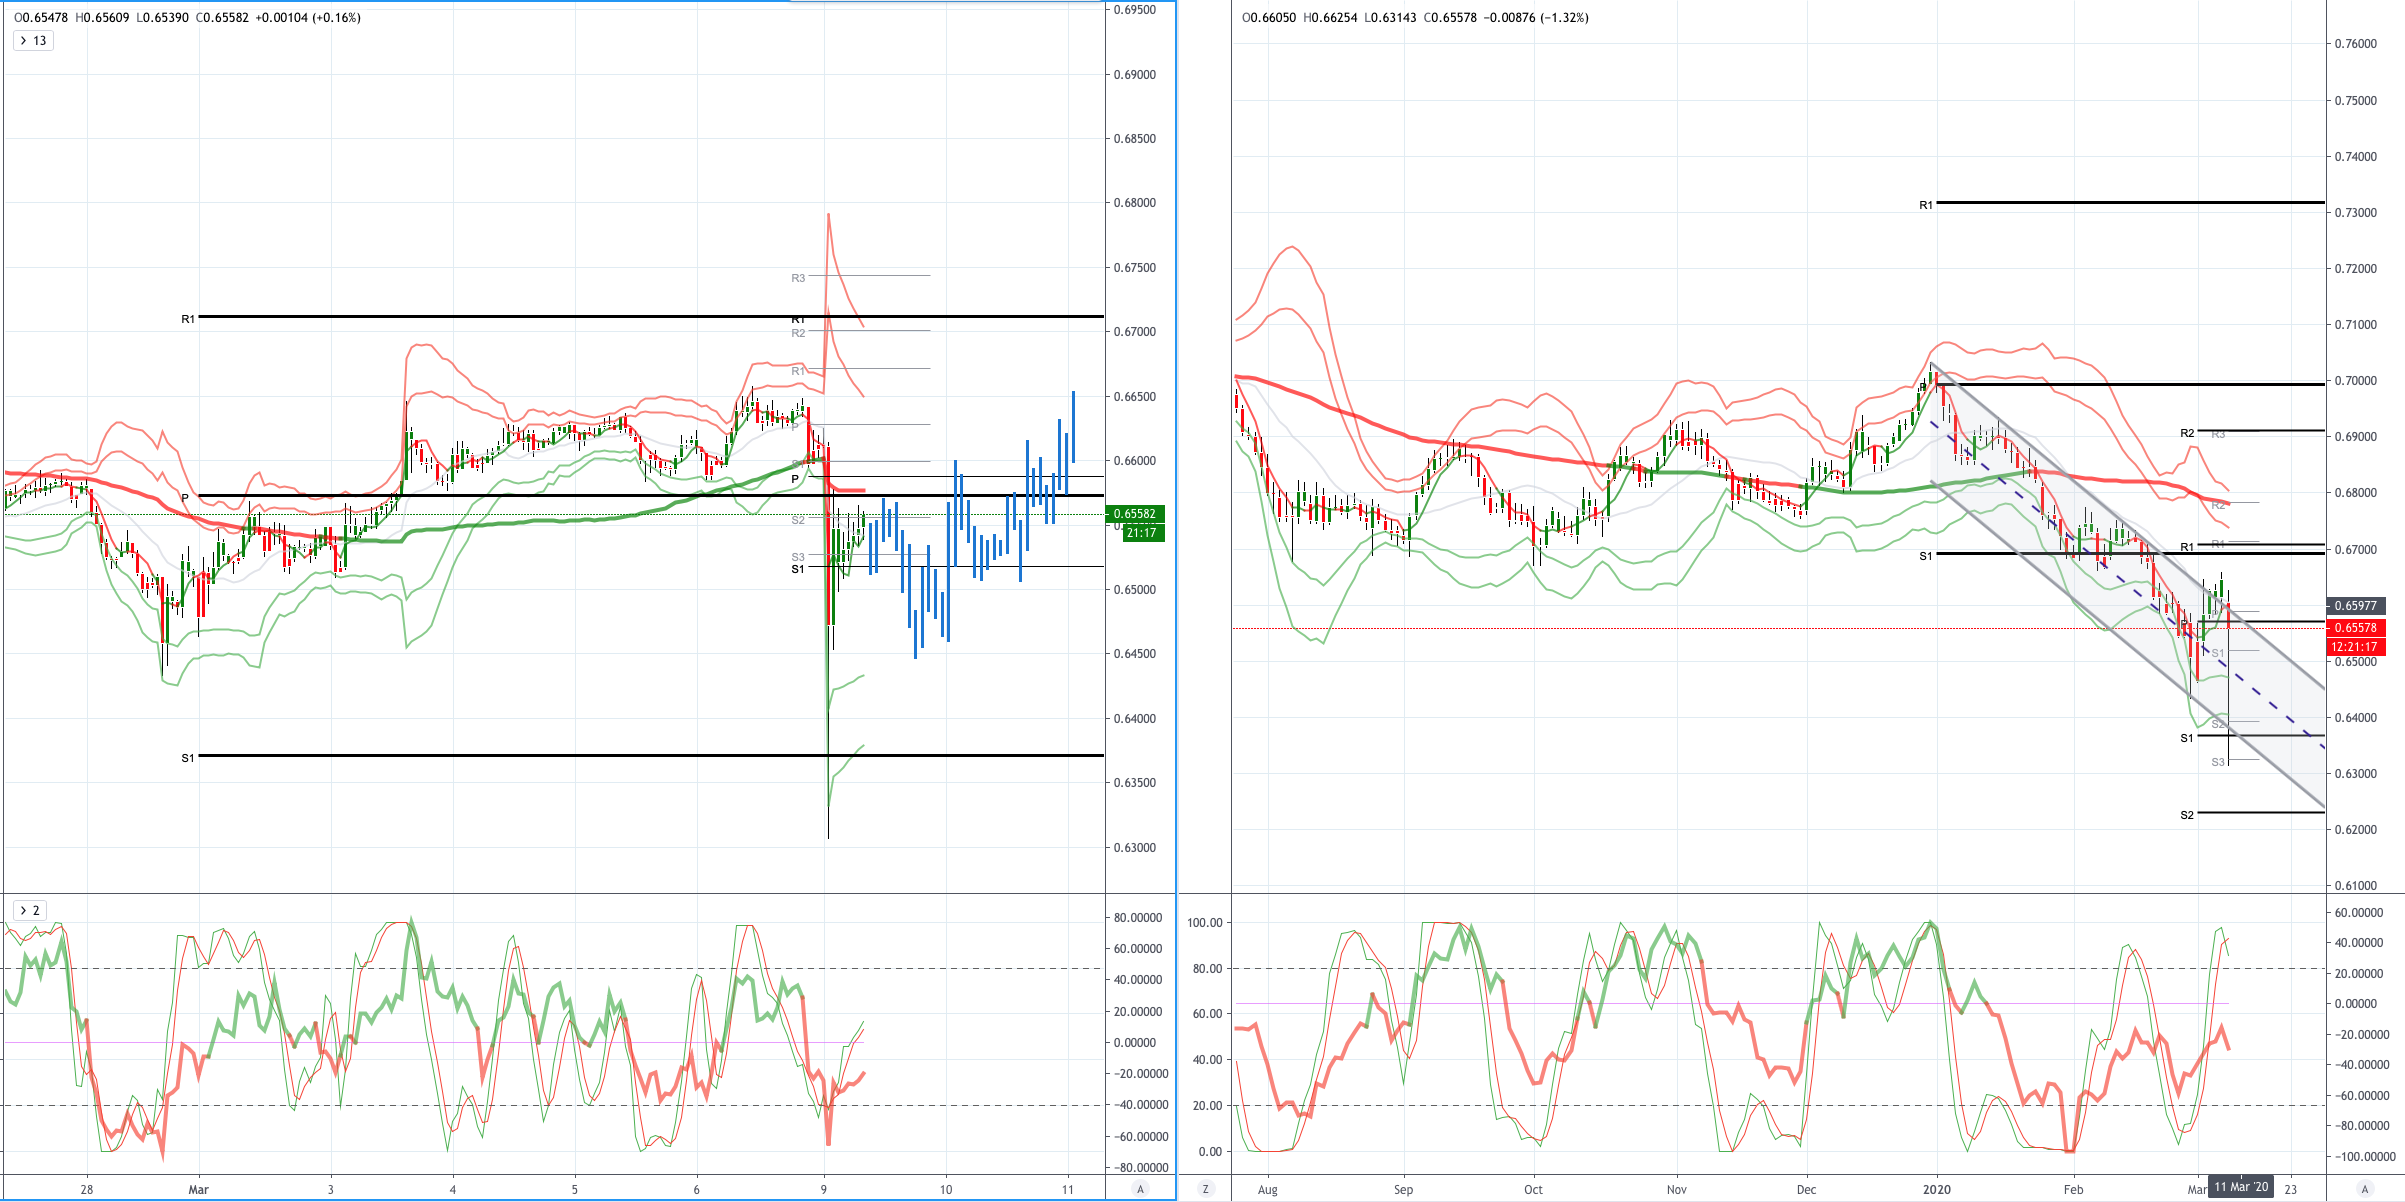Click the OHLC values of left chart
Viewport: 2405px width, 1202px height.
[x=187, y=18]
